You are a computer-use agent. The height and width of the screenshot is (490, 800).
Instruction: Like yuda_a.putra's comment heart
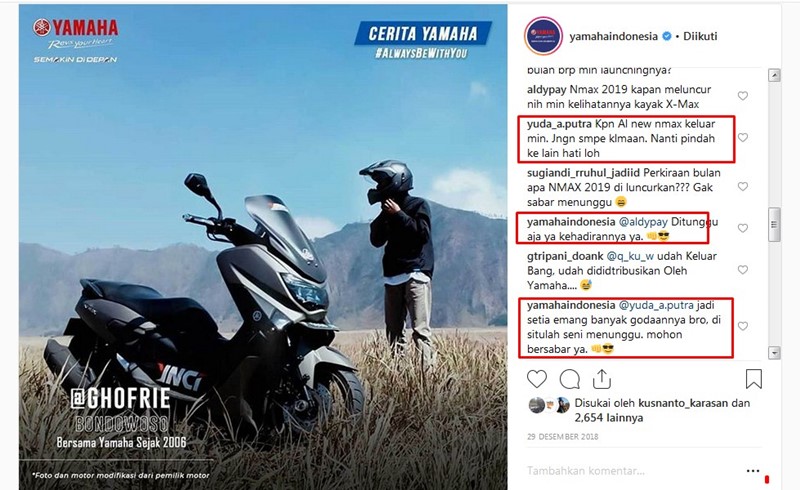(743, 138)
